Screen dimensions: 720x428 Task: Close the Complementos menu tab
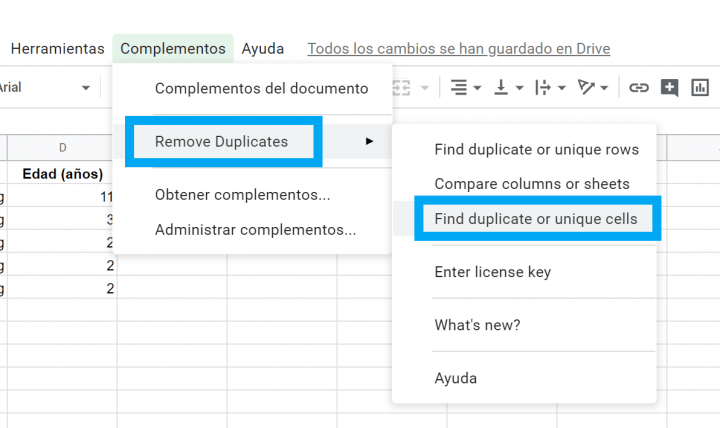[x=173, y=49]
